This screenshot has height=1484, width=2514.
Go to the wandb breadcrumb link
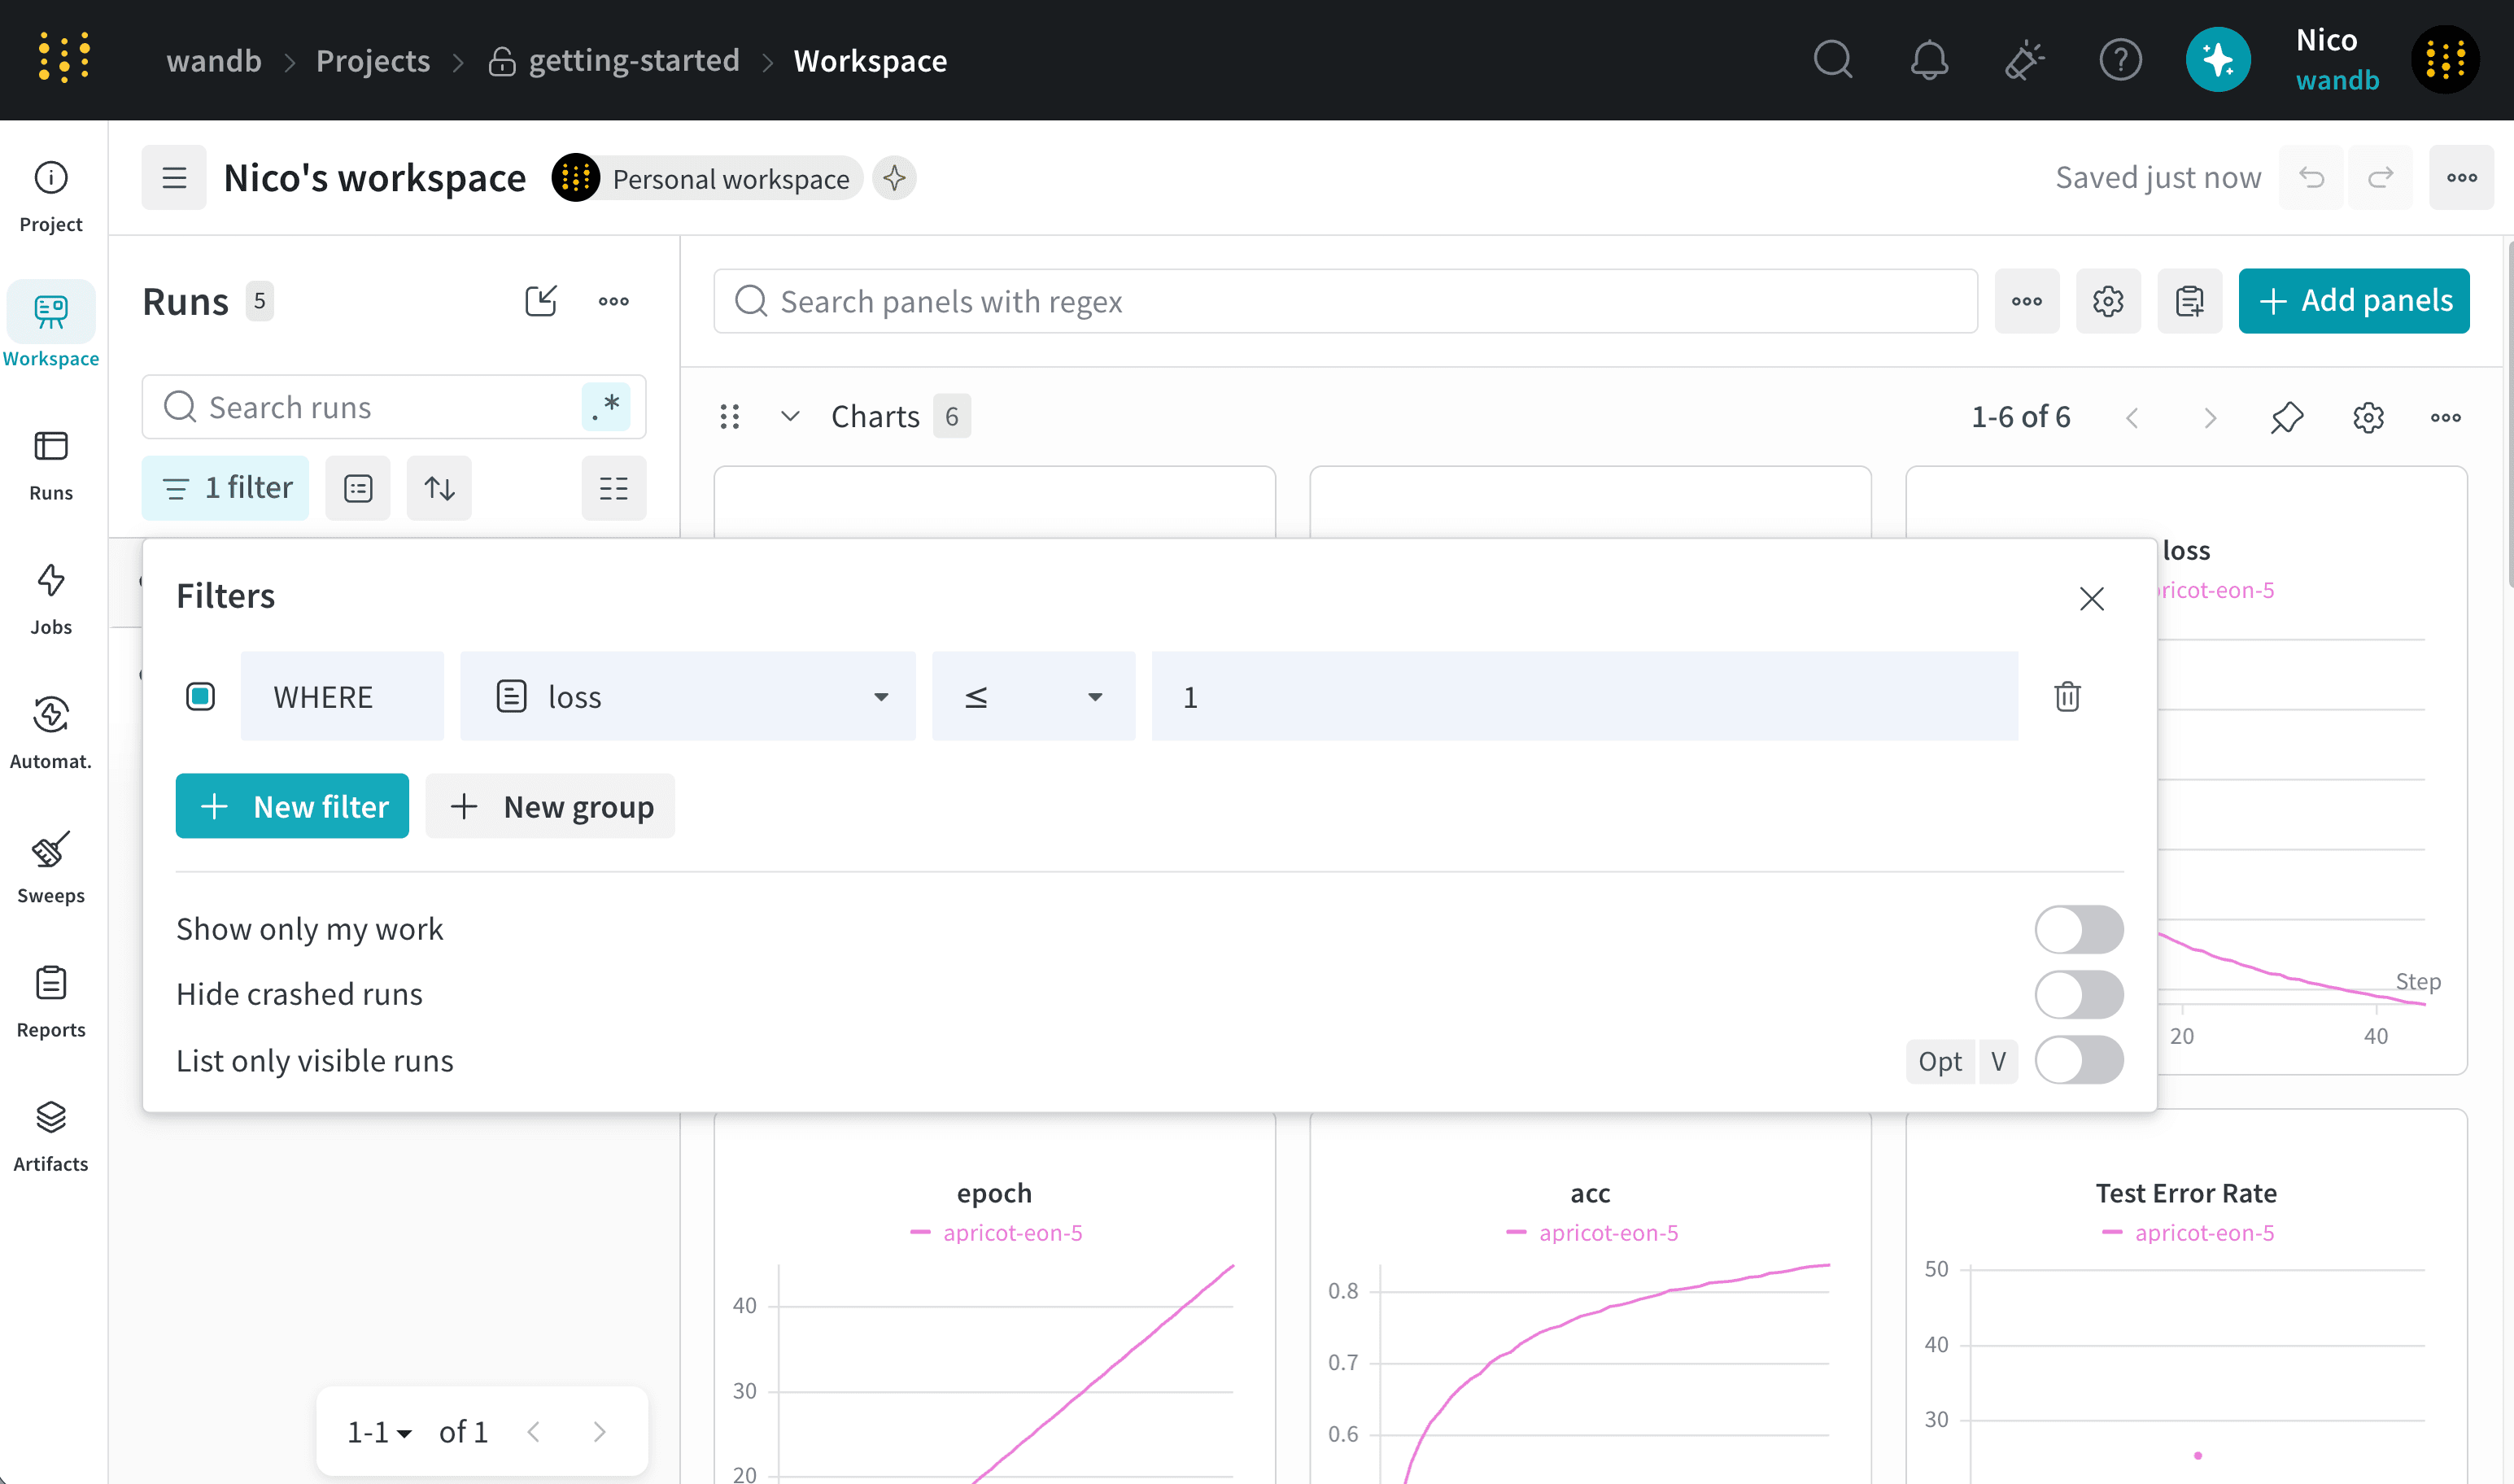(214, 61)
